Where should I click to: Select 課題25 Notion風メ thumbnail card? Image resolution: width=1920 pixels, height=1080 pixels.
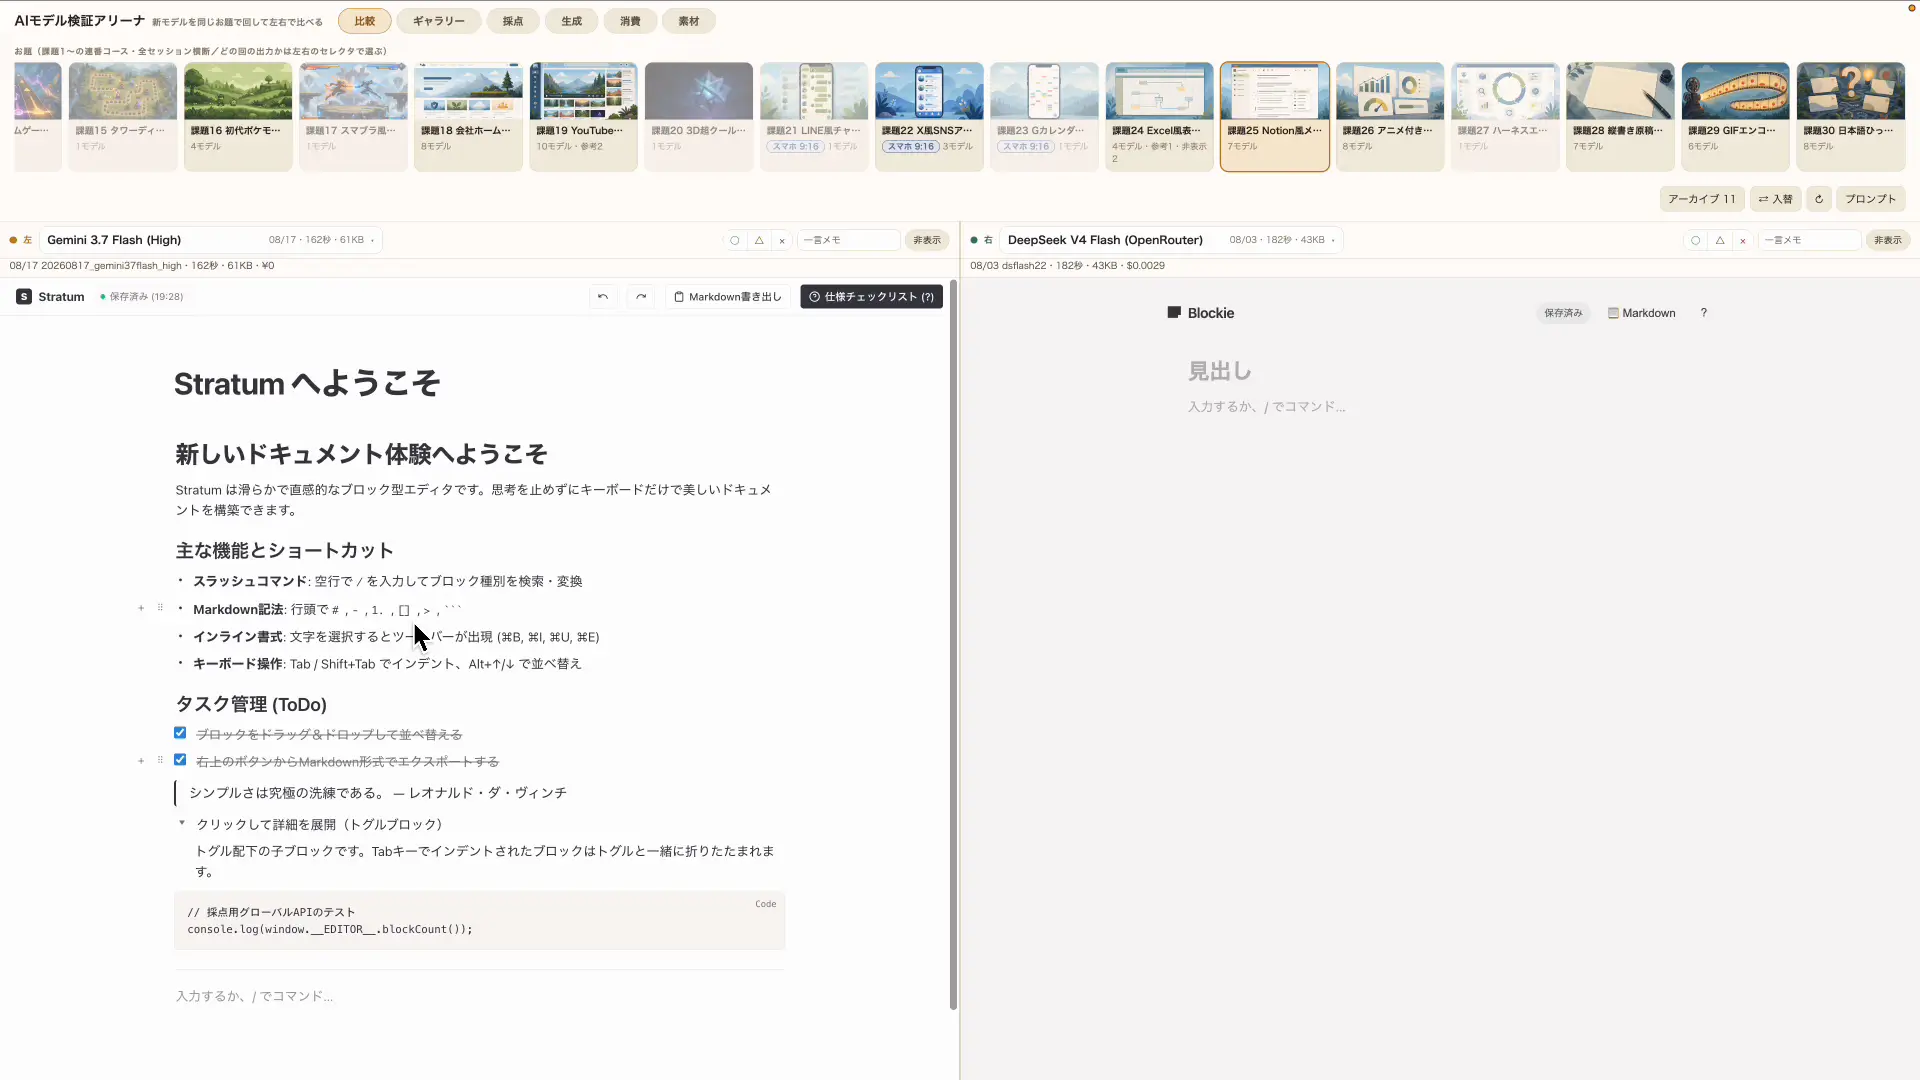point(1275,116)
